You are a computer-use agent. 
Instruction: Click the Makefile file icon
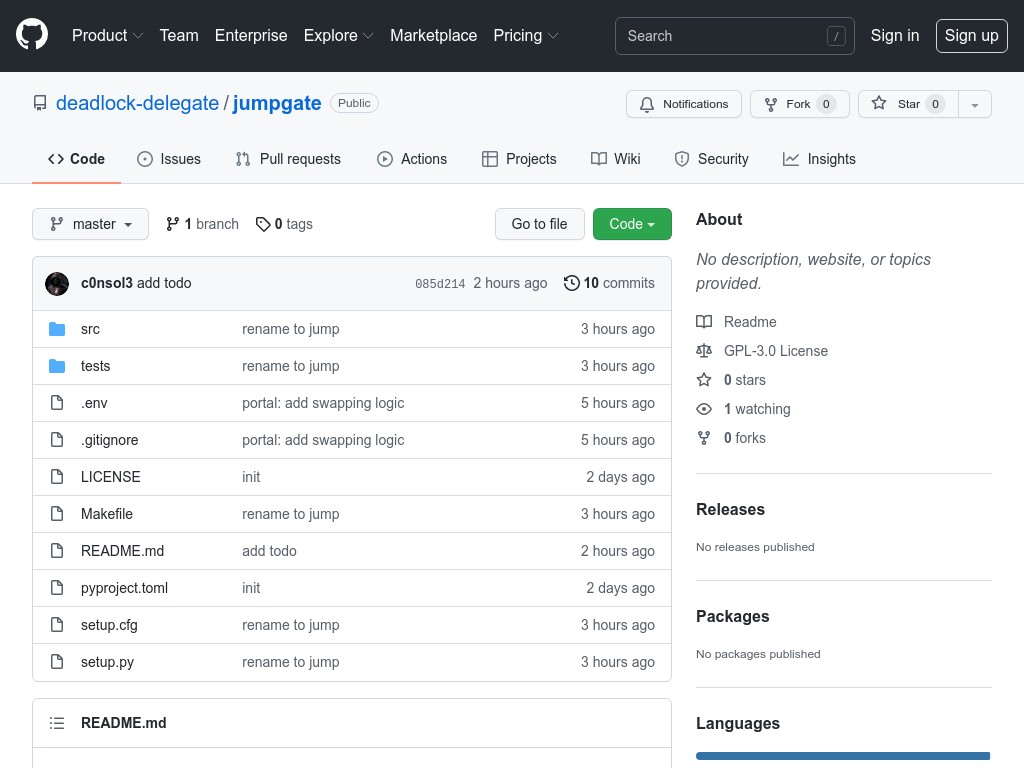pos(57,514)
